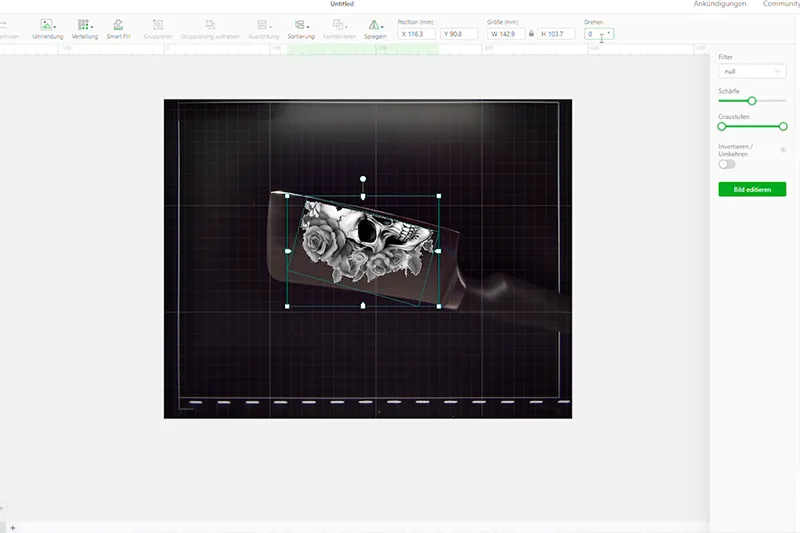Toggle the aspect ratio lock icon
Viewport: 800px width, 533px height.
click(531, 34)
